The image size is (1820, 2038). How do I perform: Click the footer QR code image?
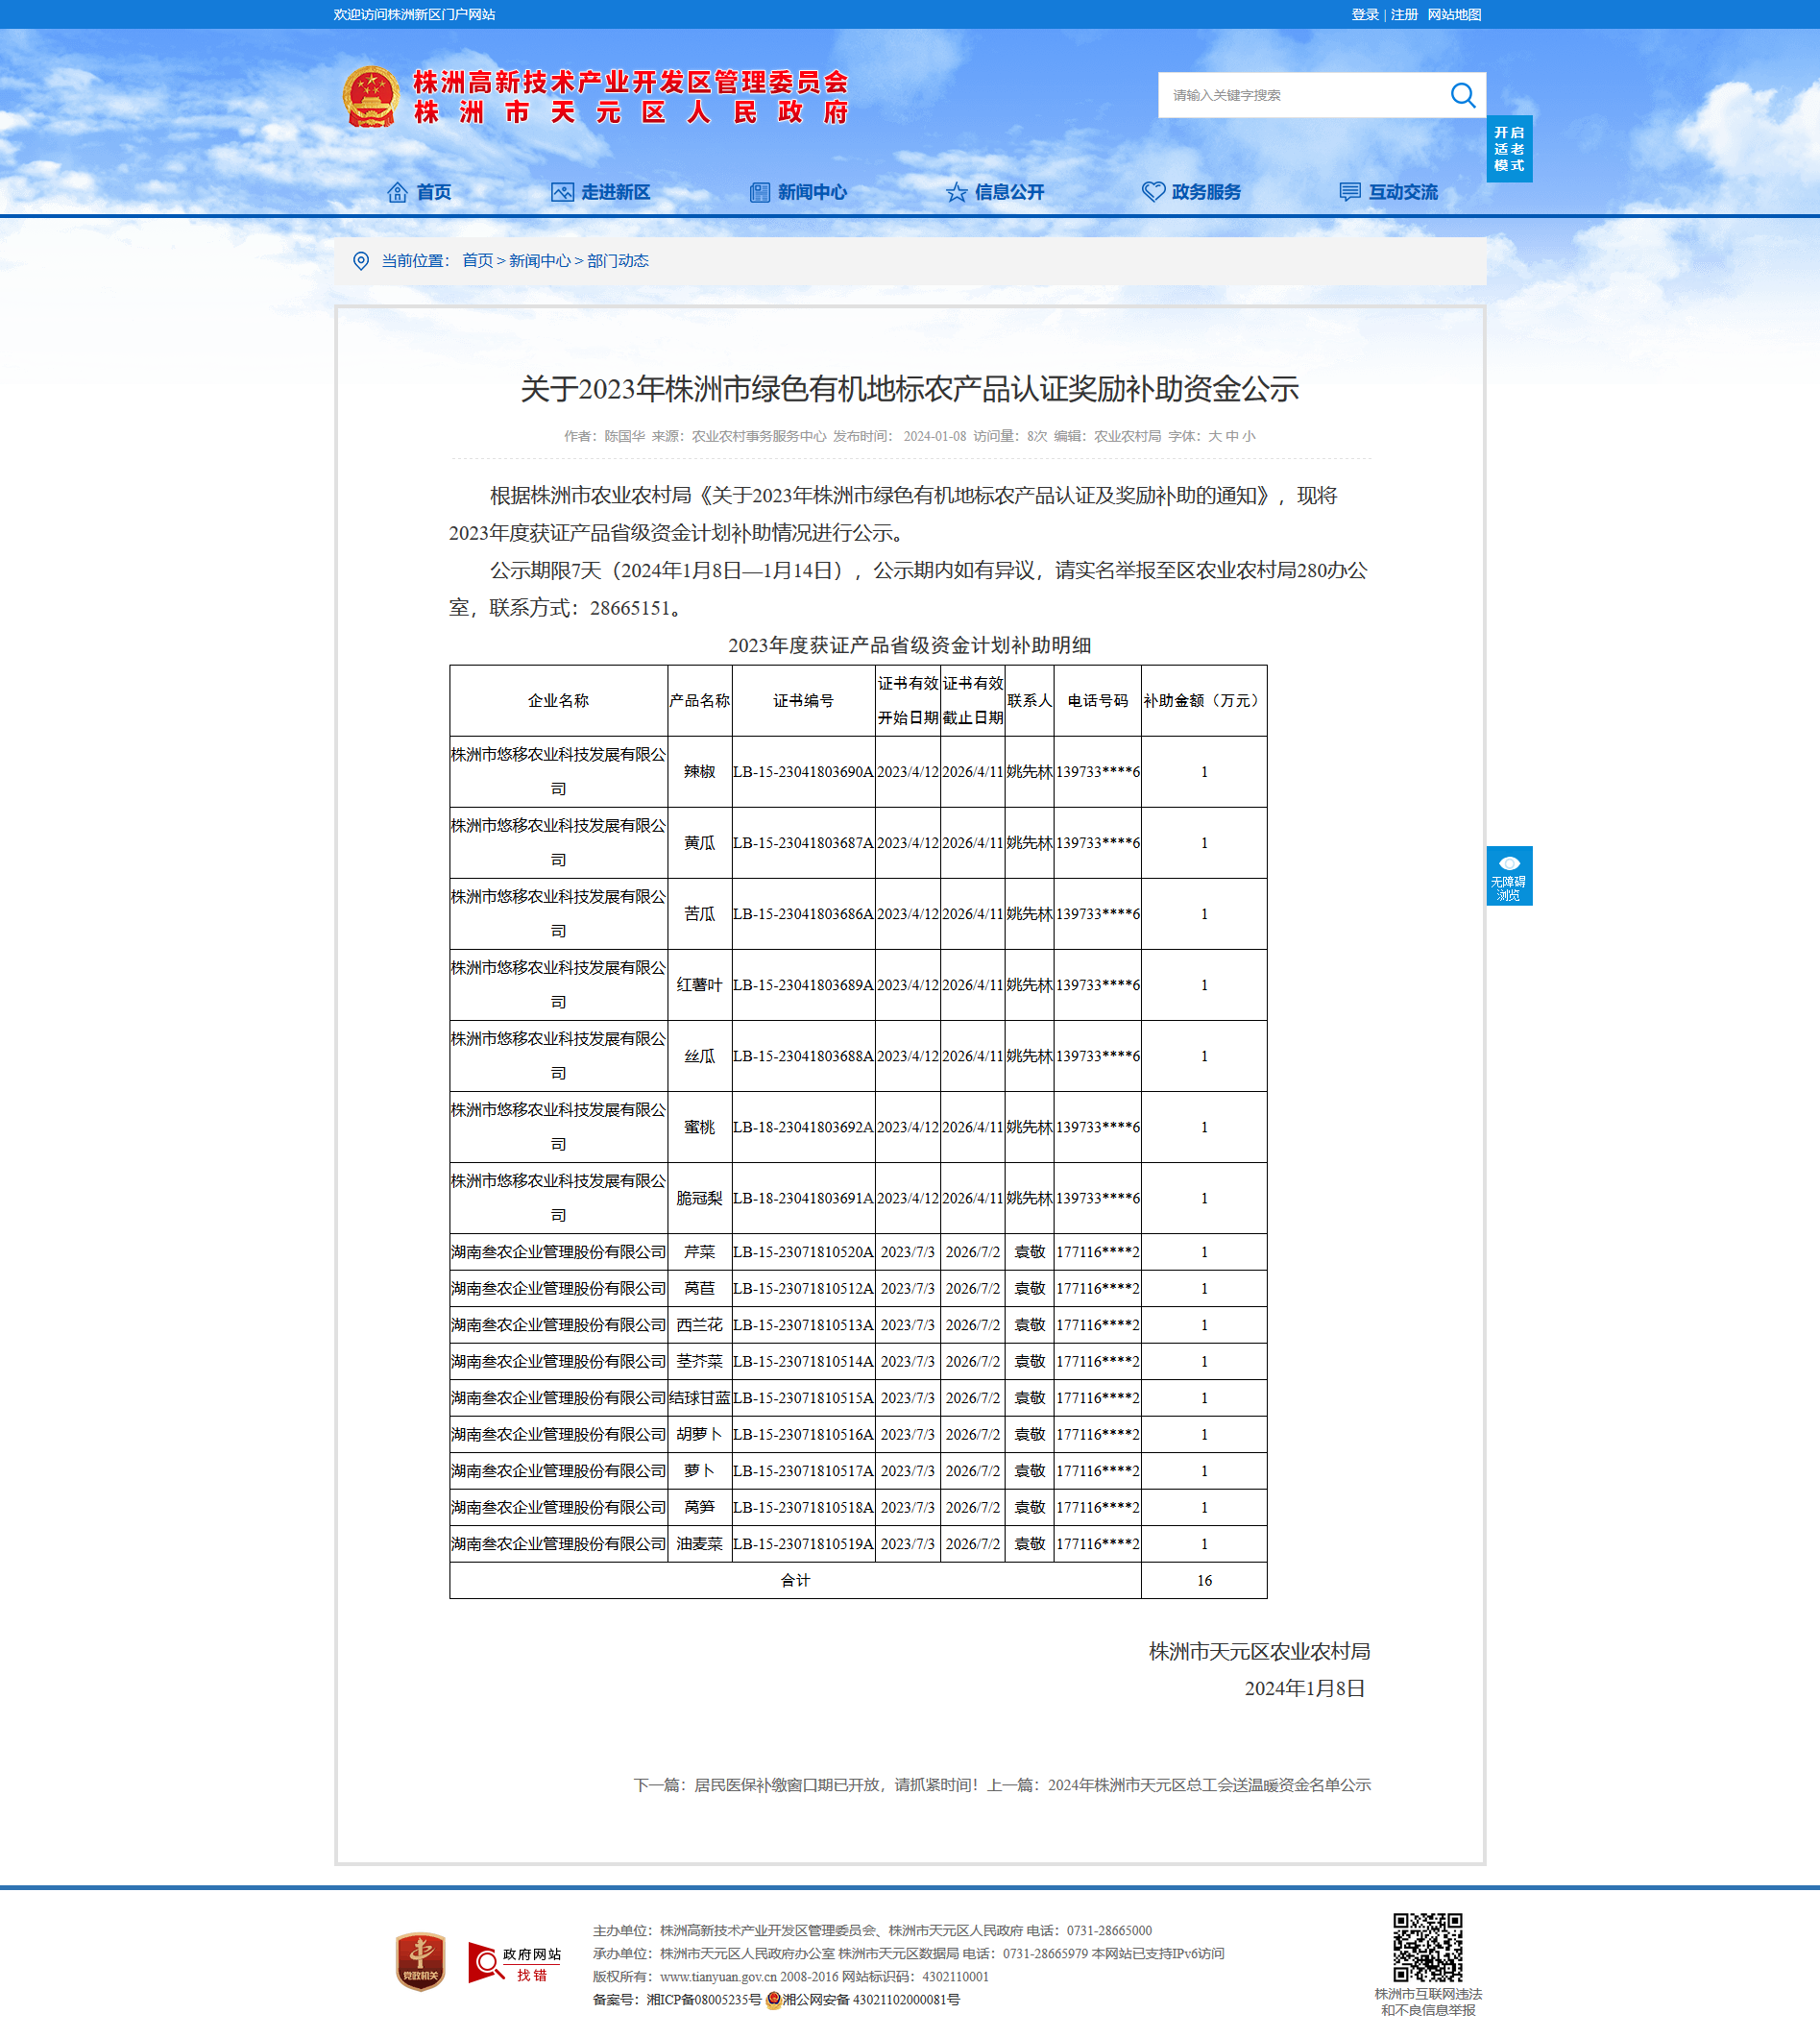[x=1427, y=1946]
